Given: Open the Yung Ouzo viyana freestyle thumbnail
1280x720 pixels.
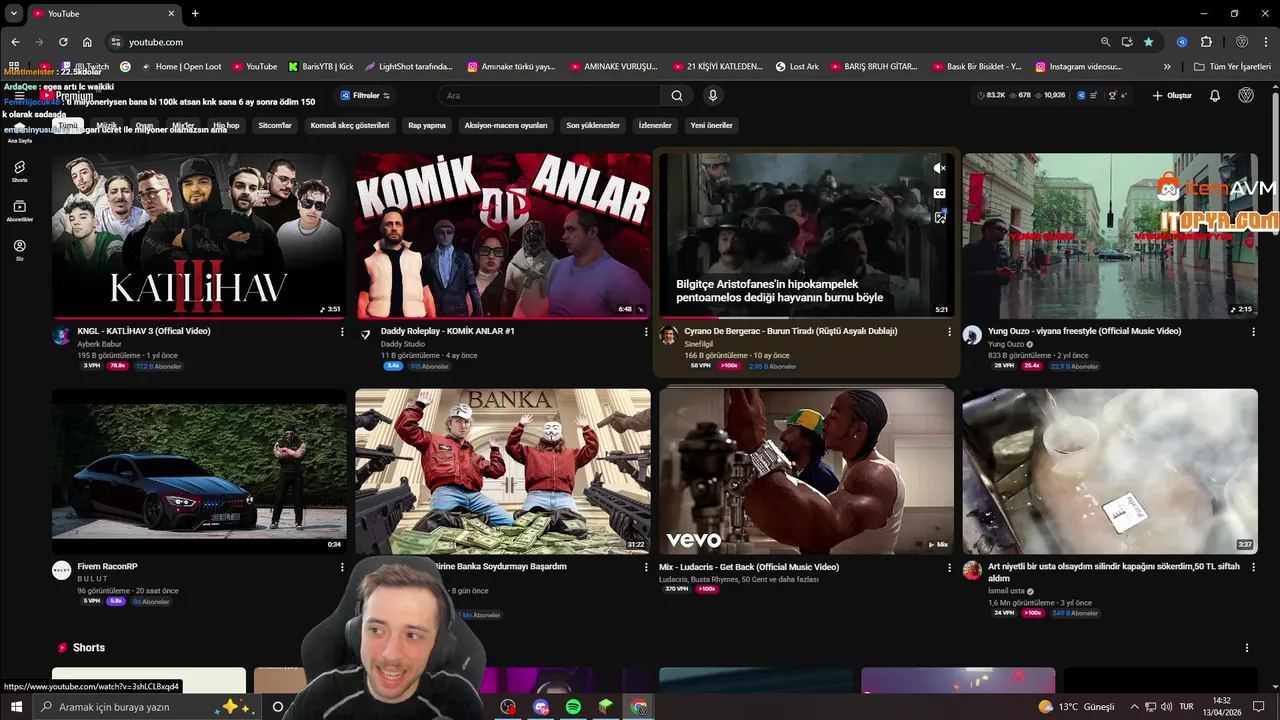Looking at the screenshot, I should click(1110, 236).
